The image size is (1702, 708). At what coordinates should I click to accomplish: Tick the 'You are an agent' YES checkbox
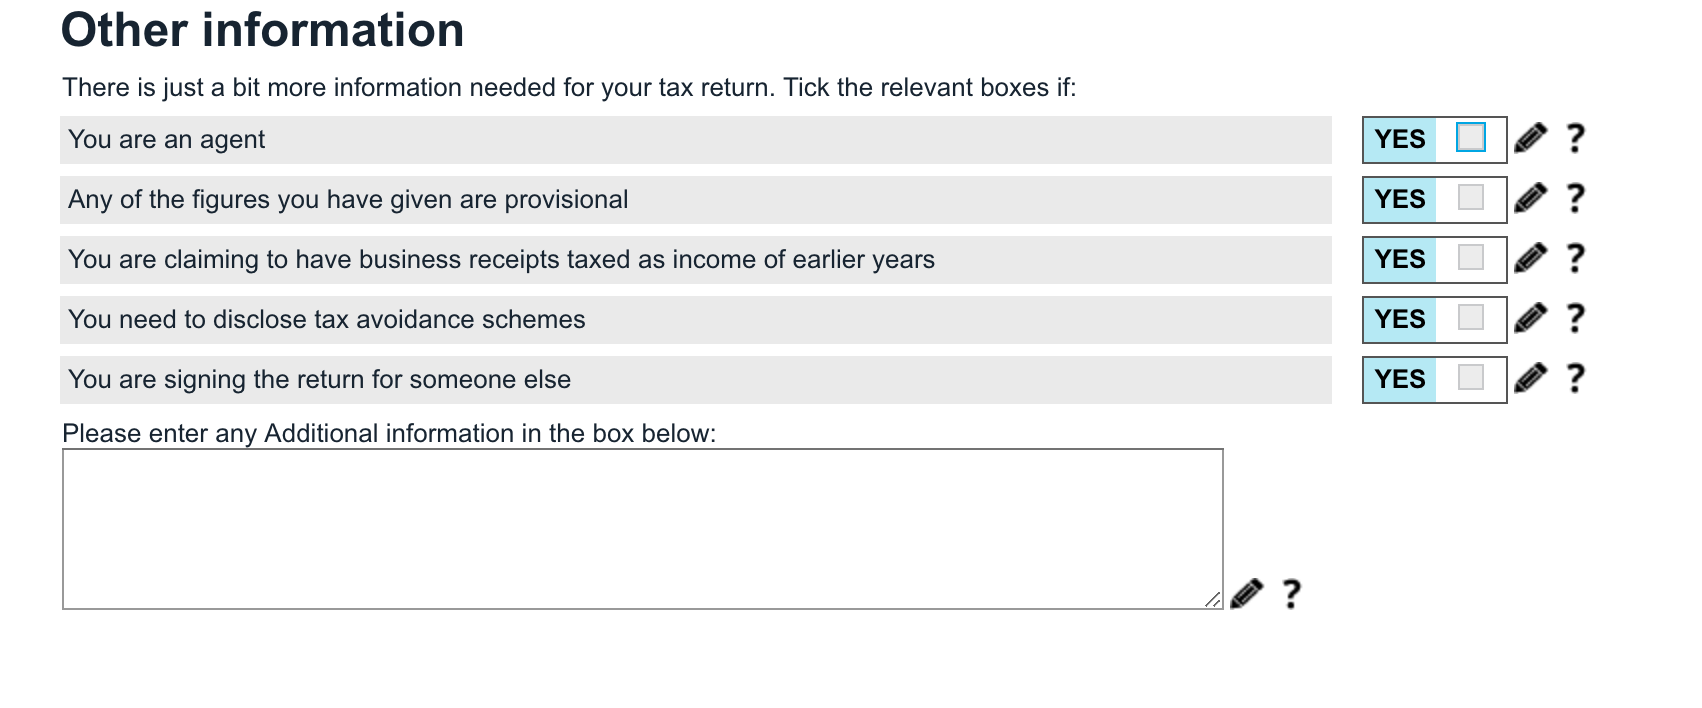[1471, 137]
